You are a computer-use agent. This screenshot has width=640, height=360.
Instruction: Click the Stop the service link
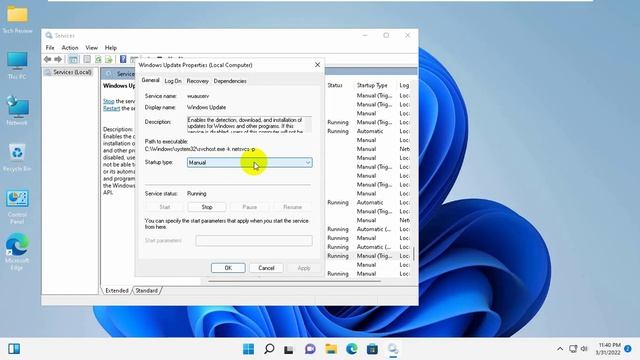(x=109, y=101)
